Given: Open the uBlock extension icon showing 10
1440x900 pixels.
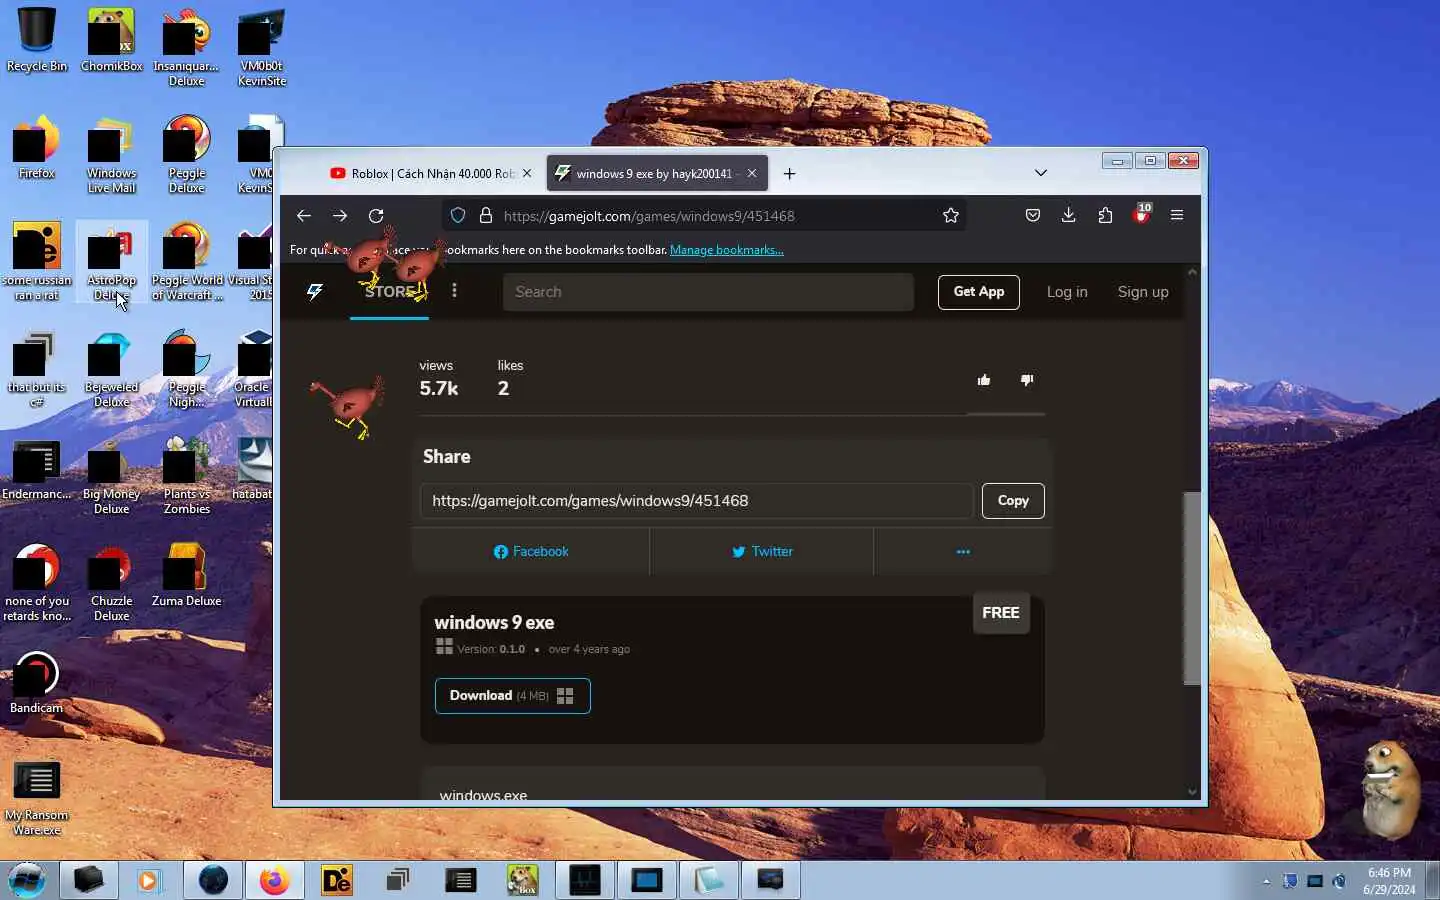Looking at the screenshot, I should [x=1141, y=214].
